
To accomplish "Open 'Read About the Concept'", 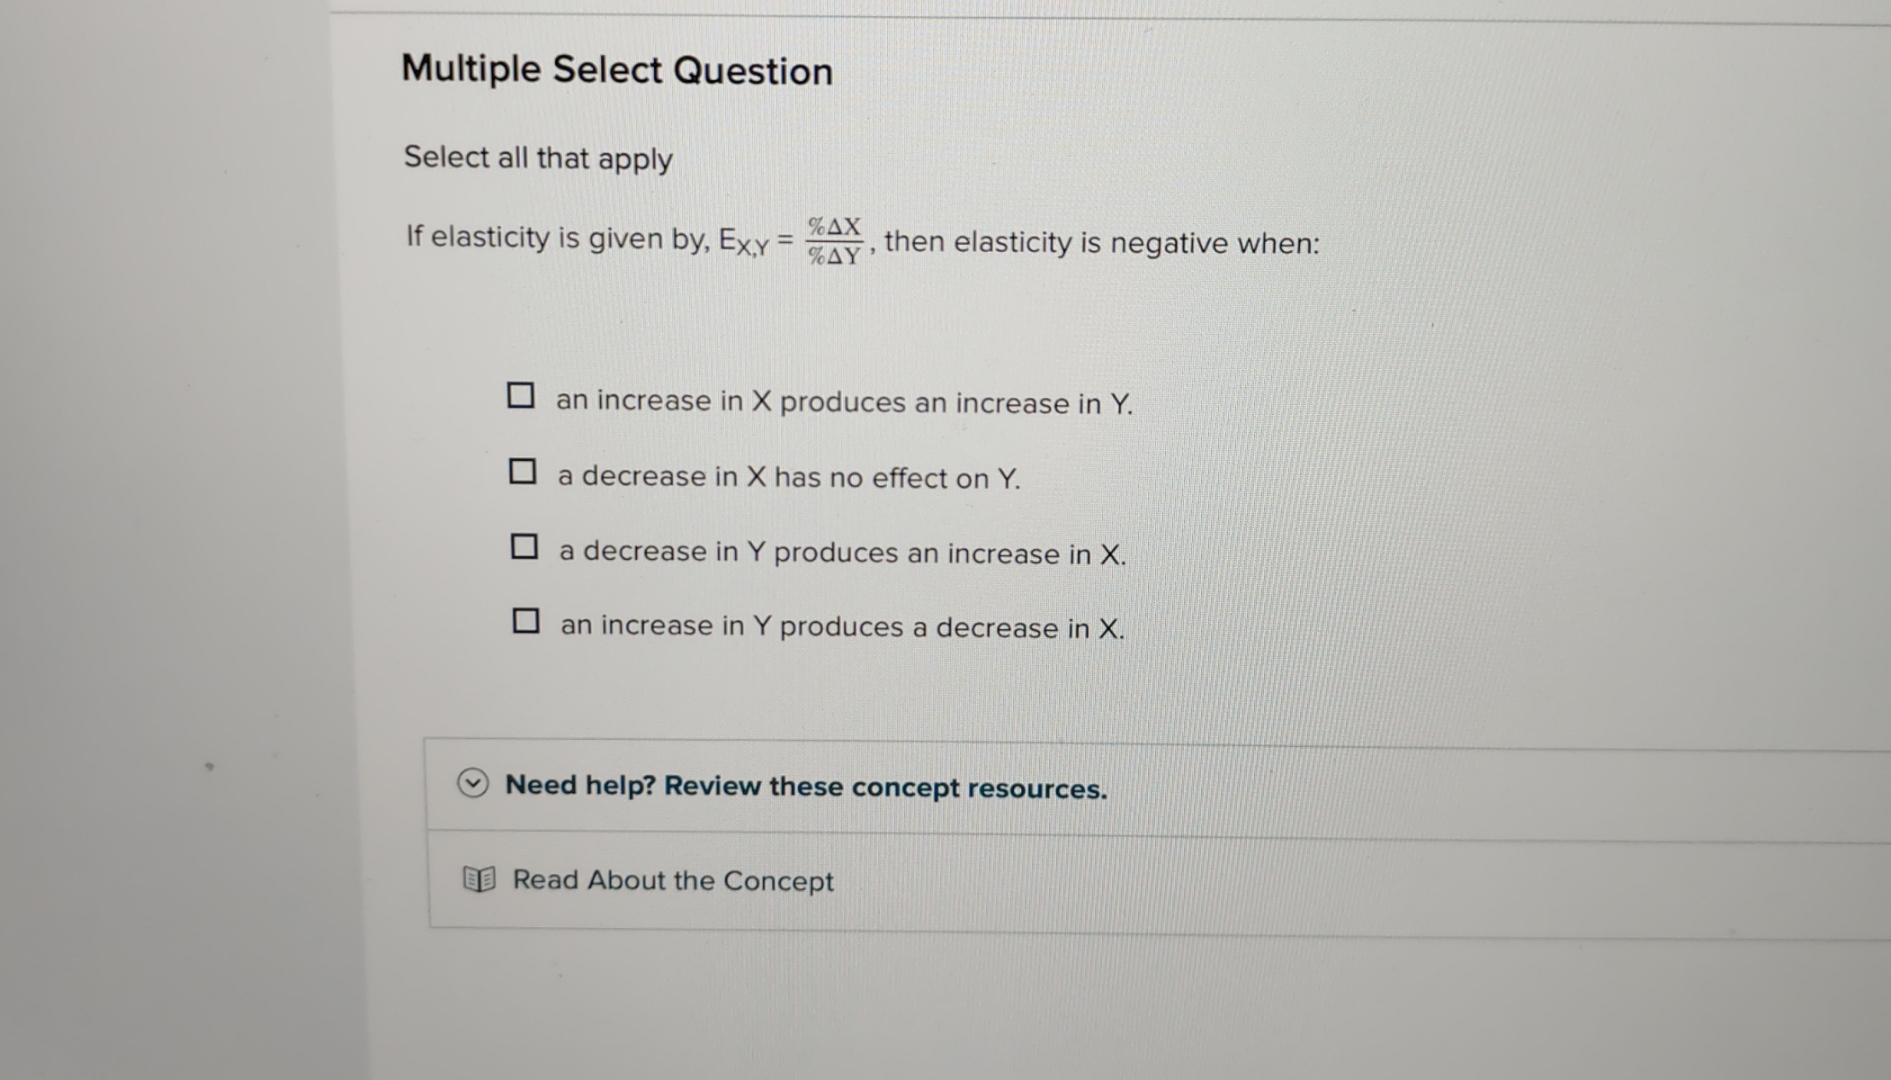I will pos(673,879).
